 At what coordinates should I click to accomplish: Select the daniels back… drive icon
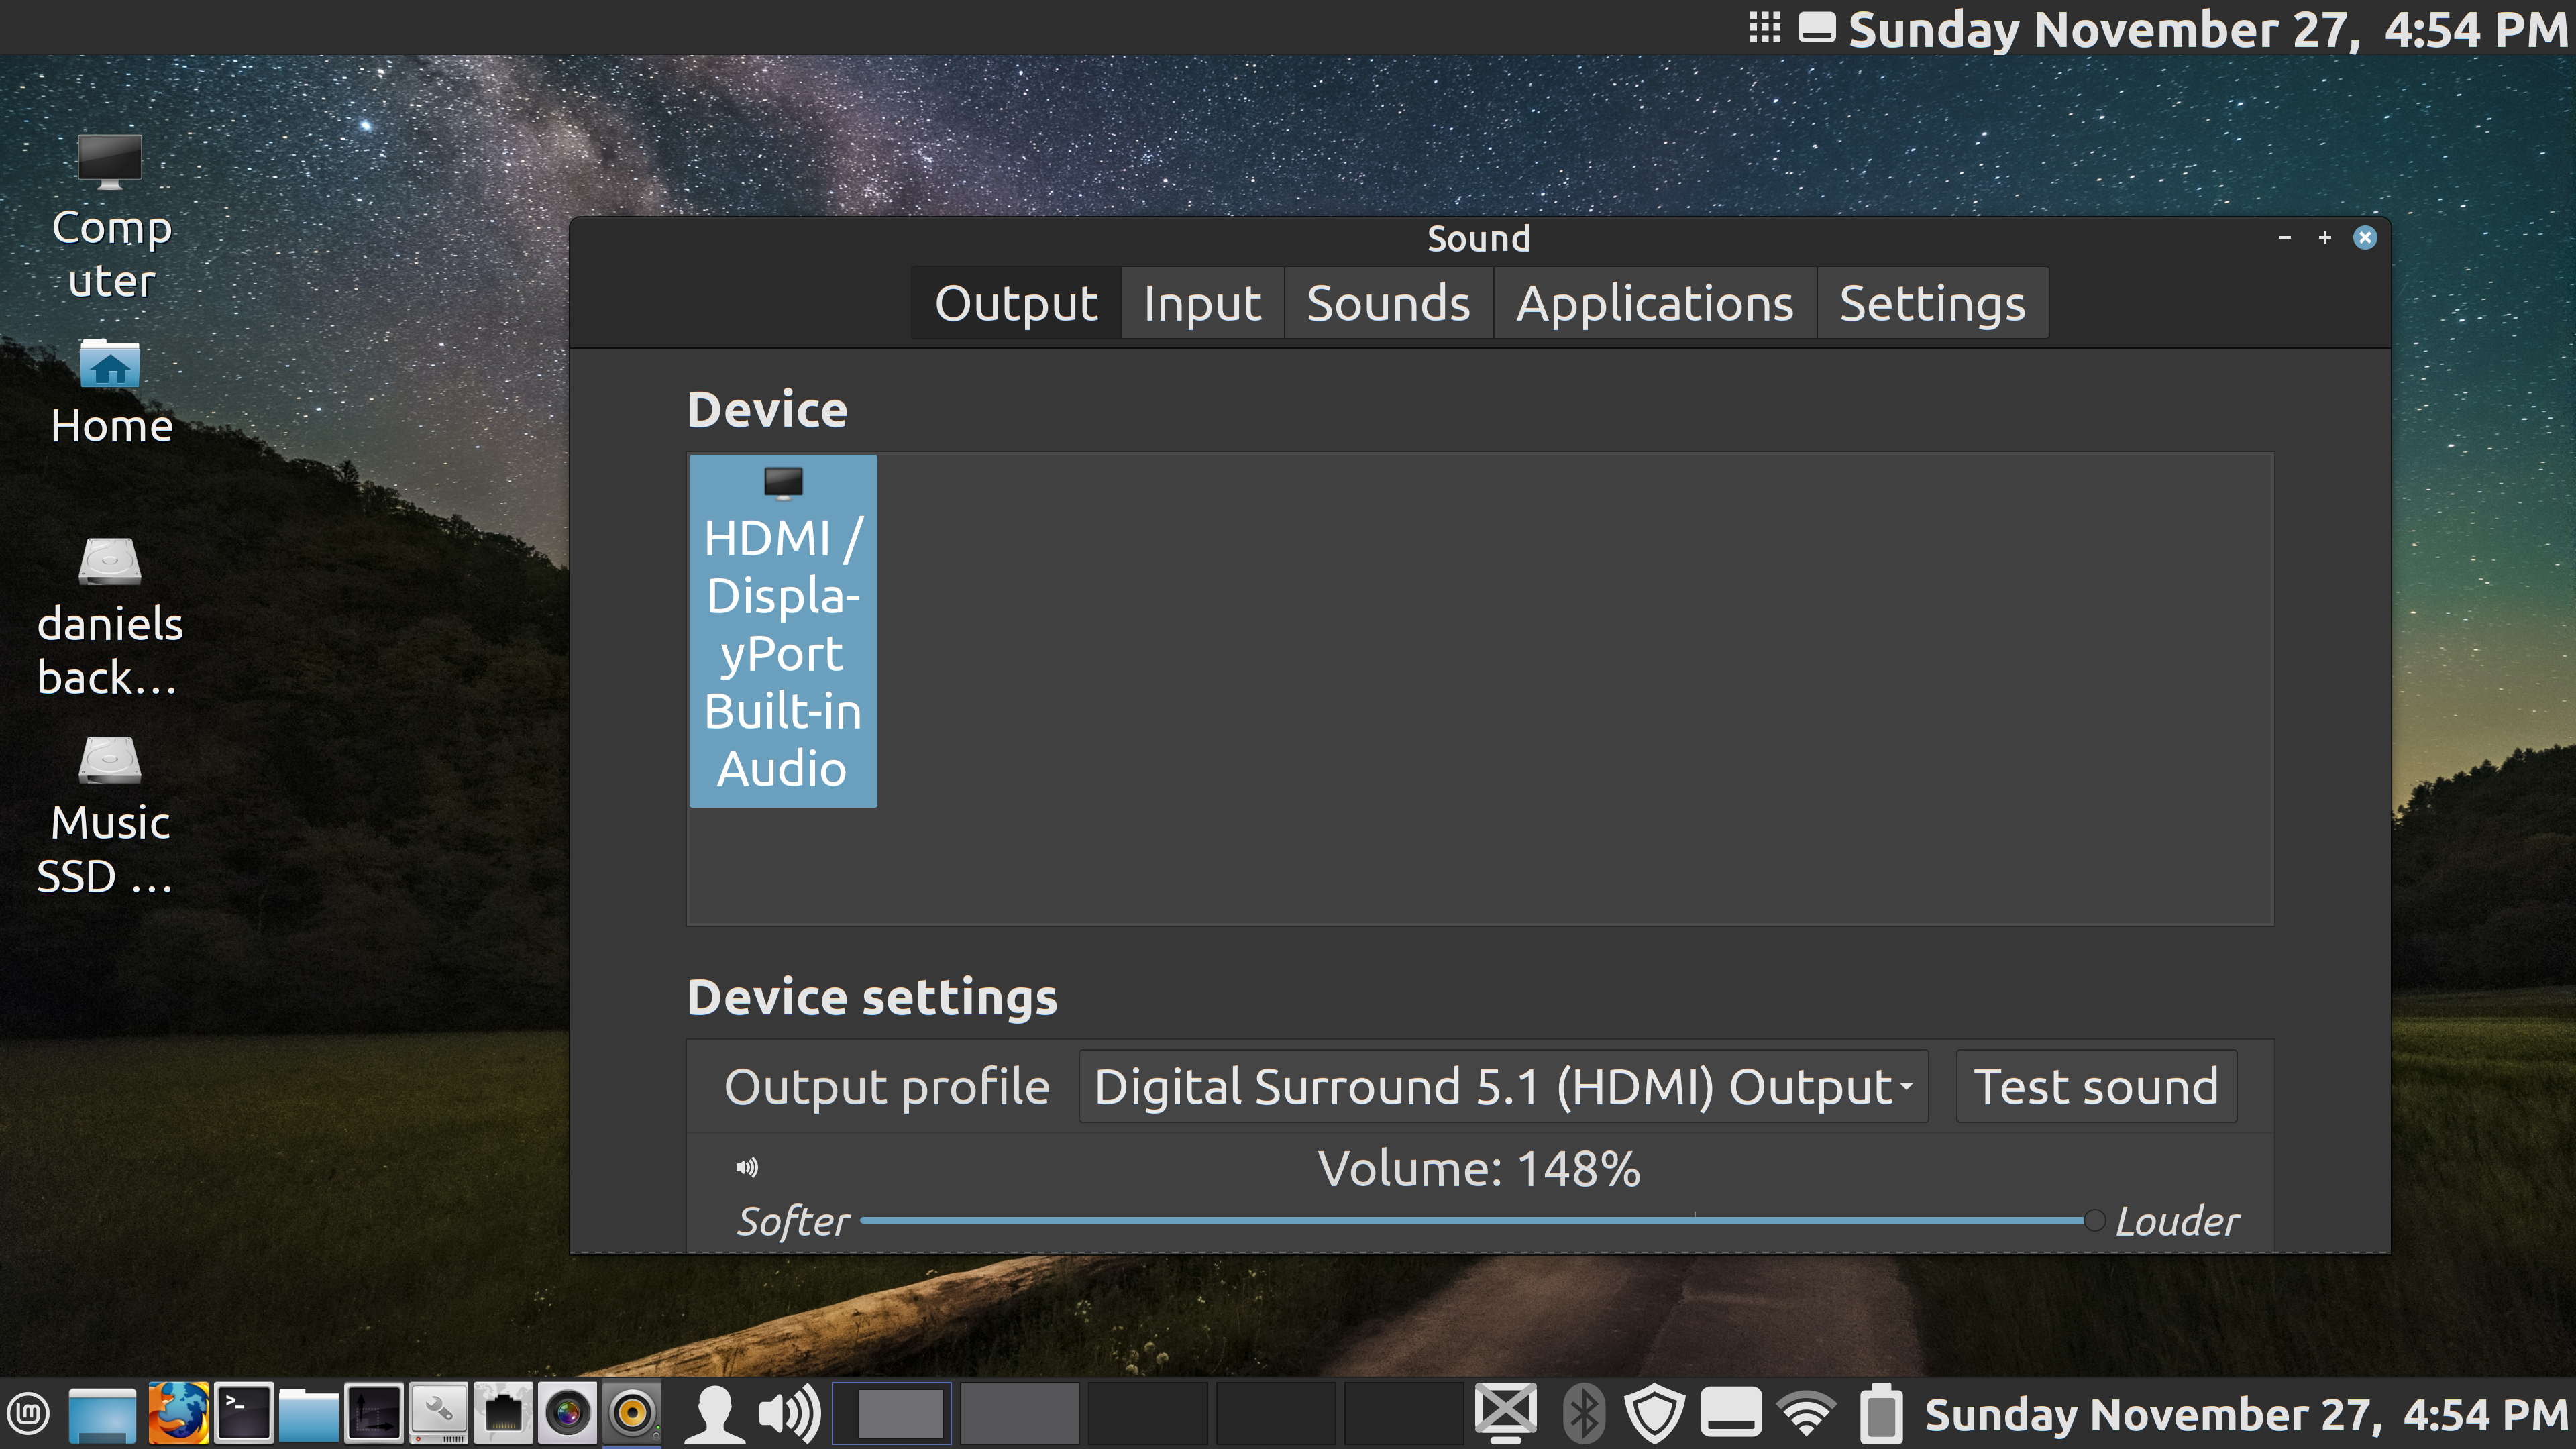(110, 616)
